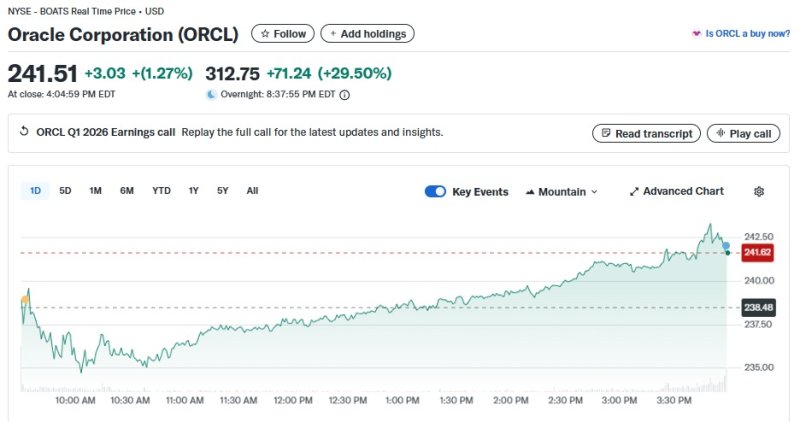Click the Oracle Corporation (ORCL) heading
800x422 pixels.
(x=123, y=35)
